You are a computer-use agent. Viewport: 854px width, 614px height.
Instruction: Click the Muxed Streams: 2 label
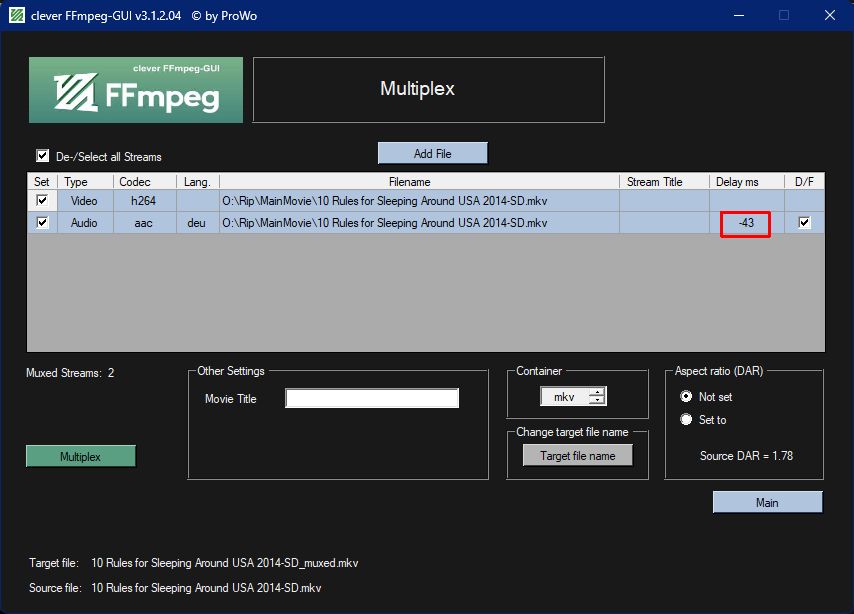[x=70, y=373]
